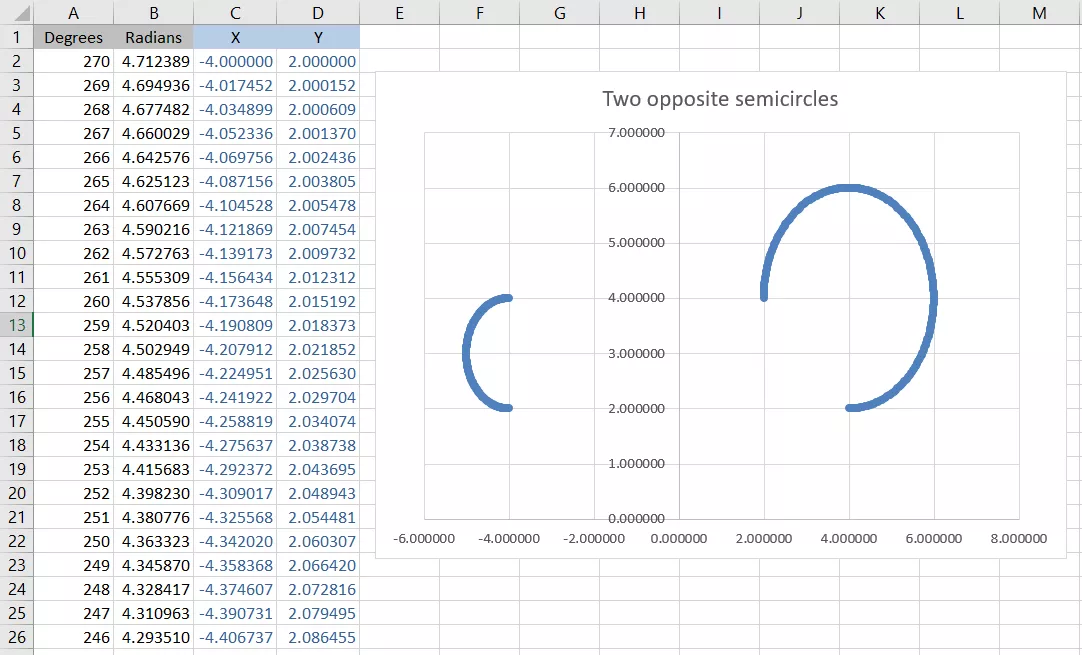
Task: Click the X header cell C1
Action: [235, 37]
